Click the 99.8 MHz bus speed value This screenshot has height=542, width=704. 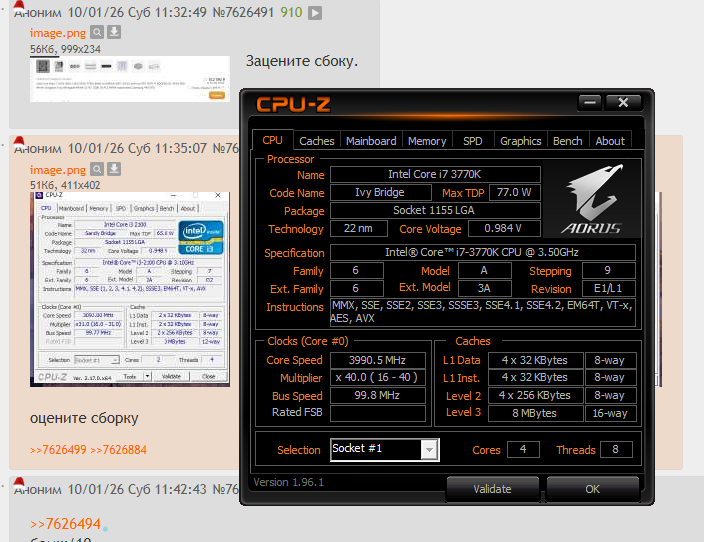point(378,395)
